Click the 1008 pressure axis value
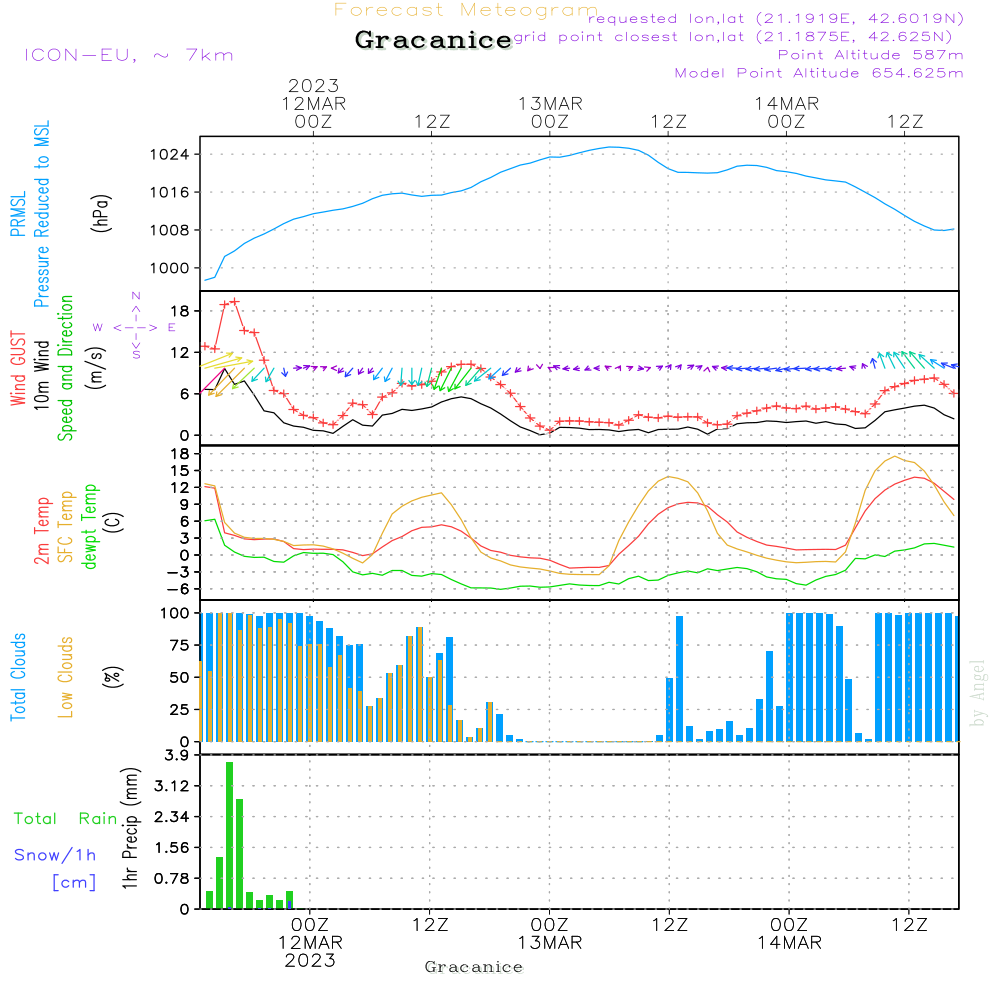1000x1000 pixels. tap(169, 230)
